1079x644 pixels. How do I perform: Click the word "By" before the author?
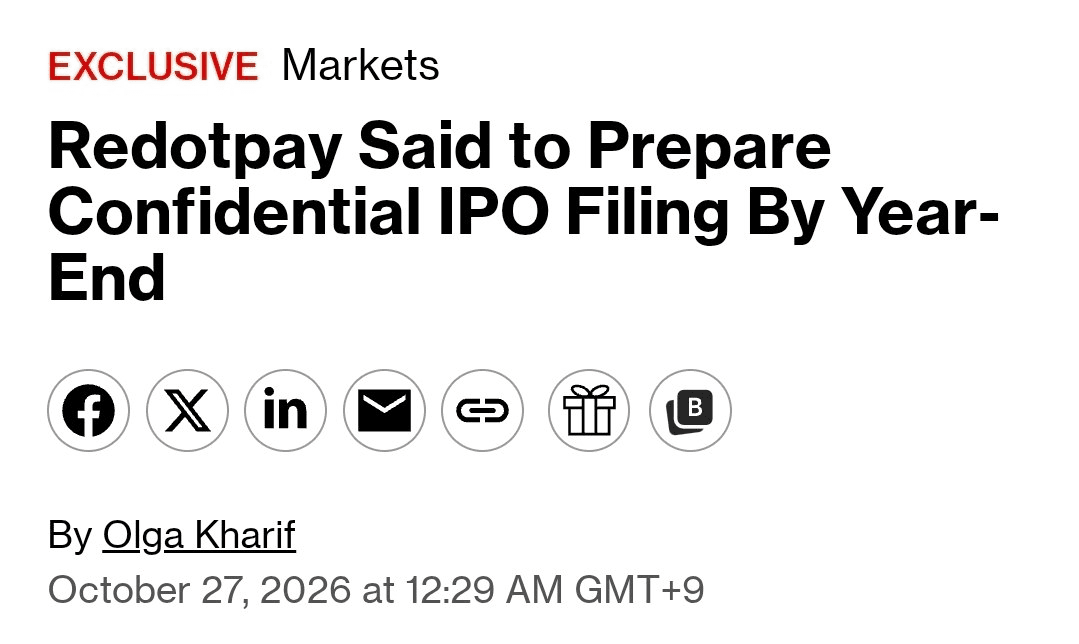point(70,535)
